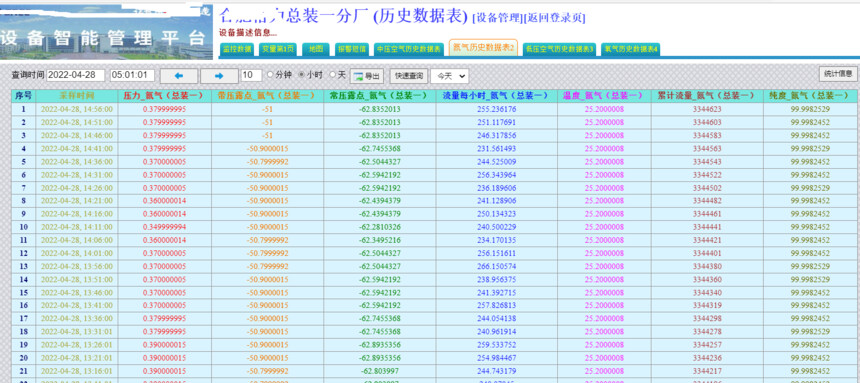Click the 温度_氮气 column header
The width and height of the screenshot is (860, 383).
(604, 95)
